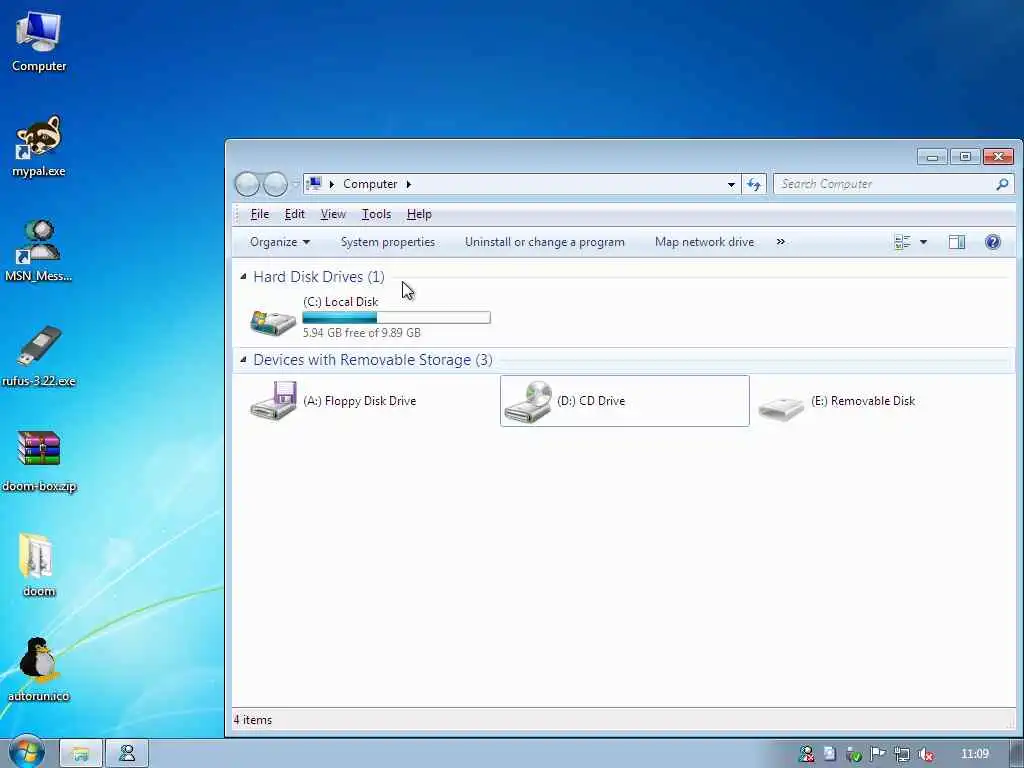
Task: Click the Windows Explorer taskbar button
Action: pos(81,754)
